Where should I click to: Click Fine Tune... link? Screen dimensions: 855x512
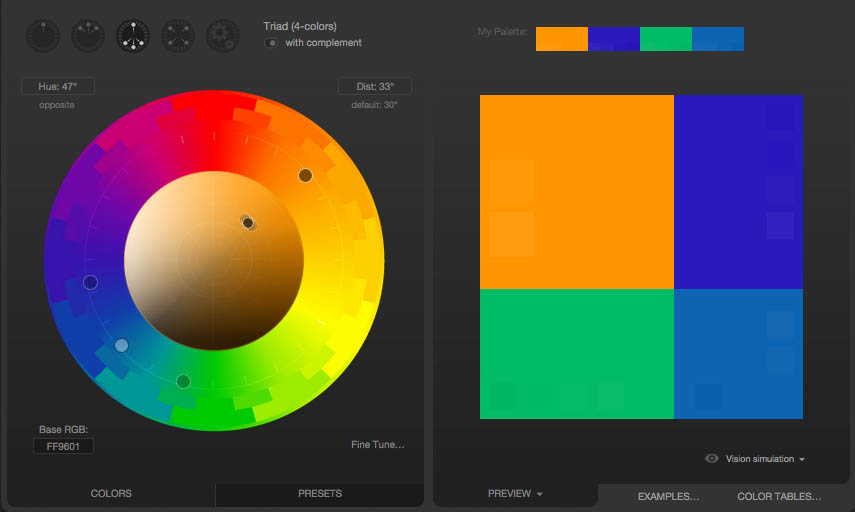378,445
